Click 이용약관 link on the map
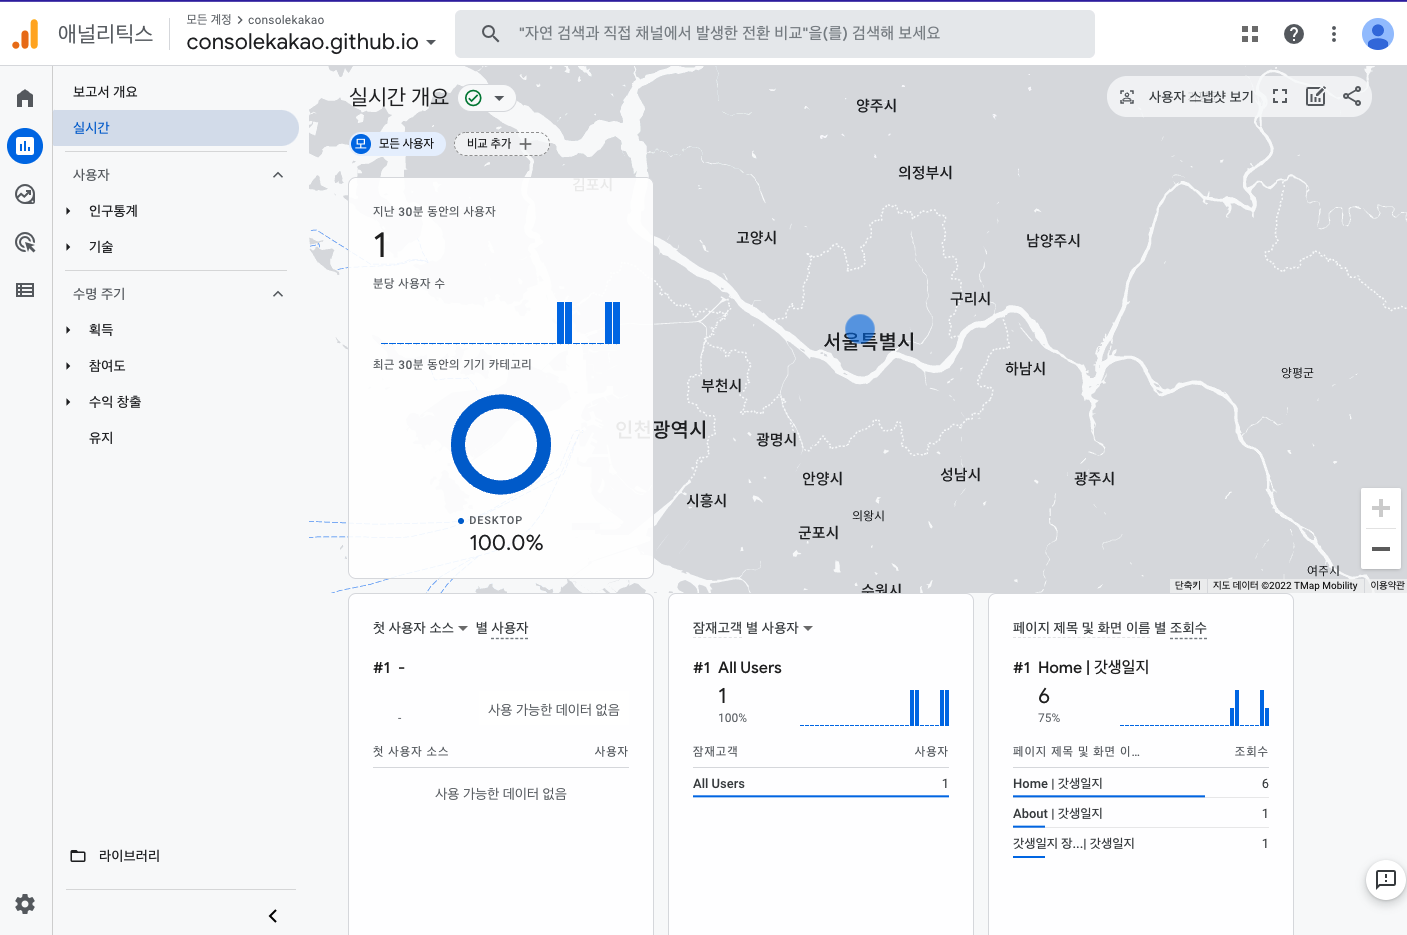The width and height of the screenshot is (1407, 935). [1387, 586]
